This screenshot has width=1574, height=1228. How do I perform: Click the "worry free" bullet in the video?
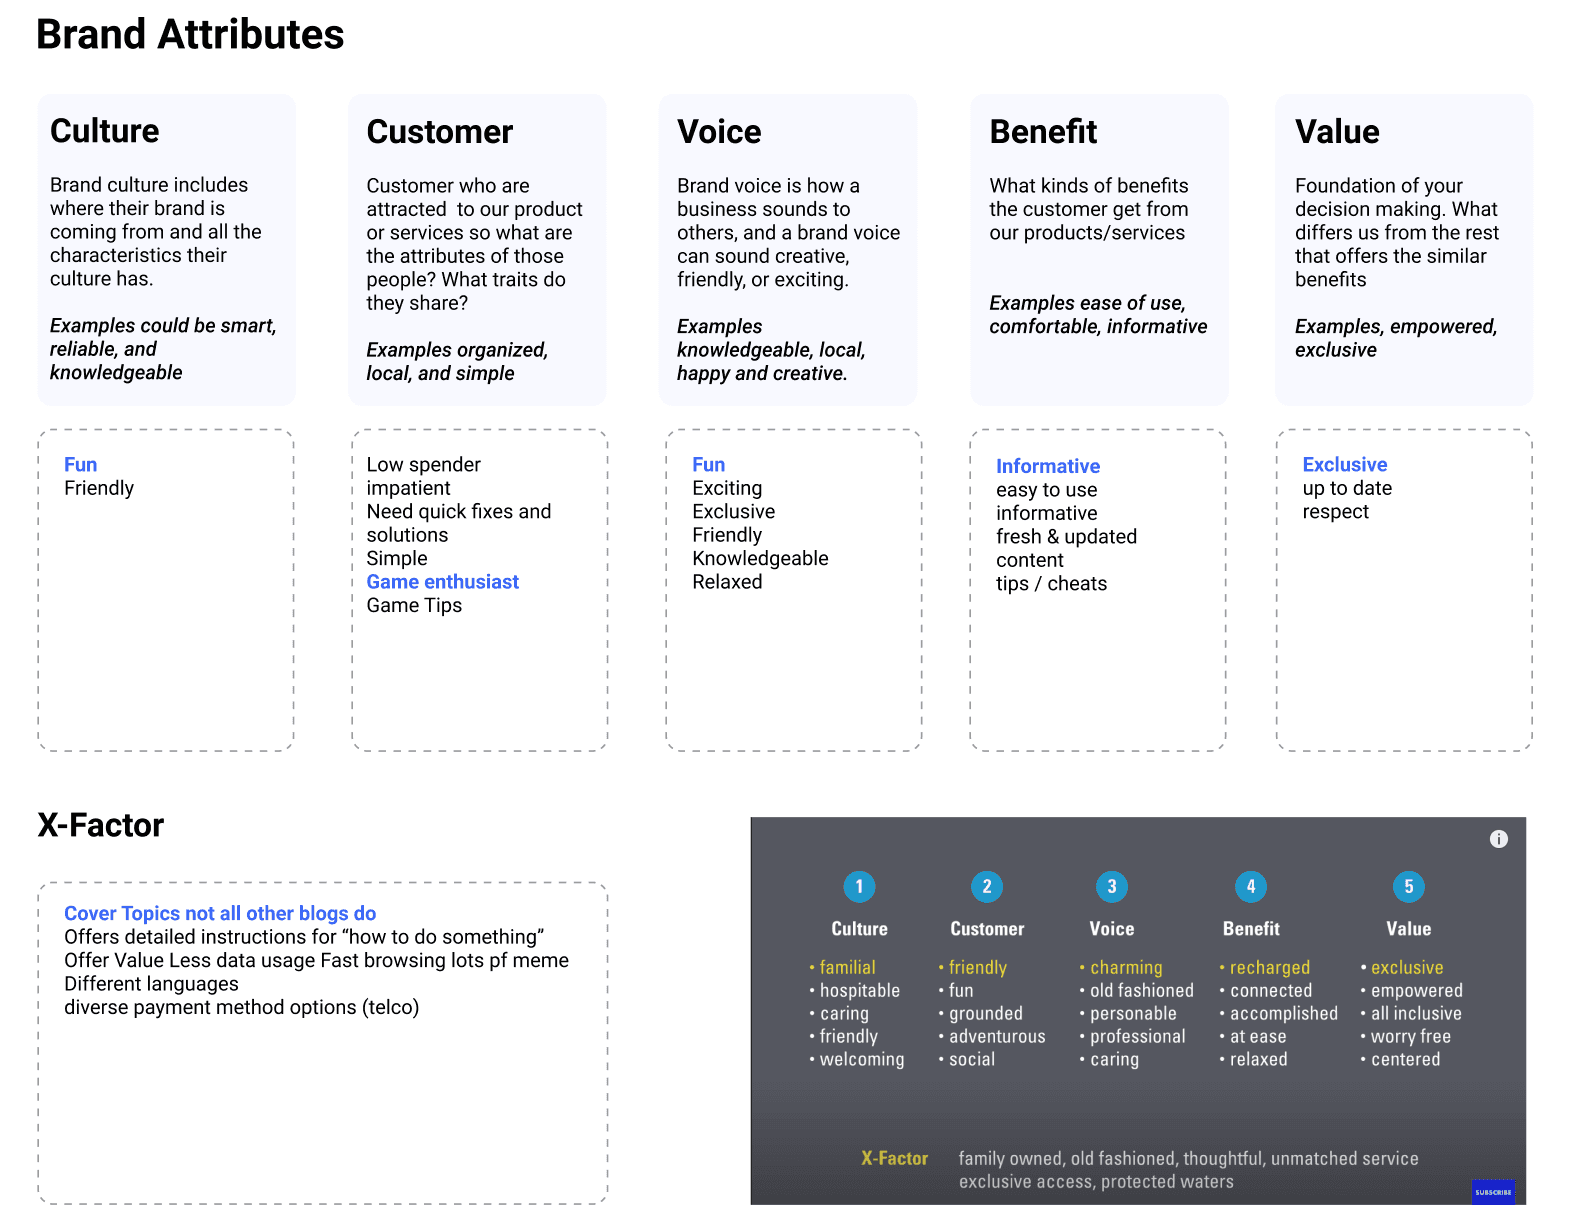point(1411,1036)
